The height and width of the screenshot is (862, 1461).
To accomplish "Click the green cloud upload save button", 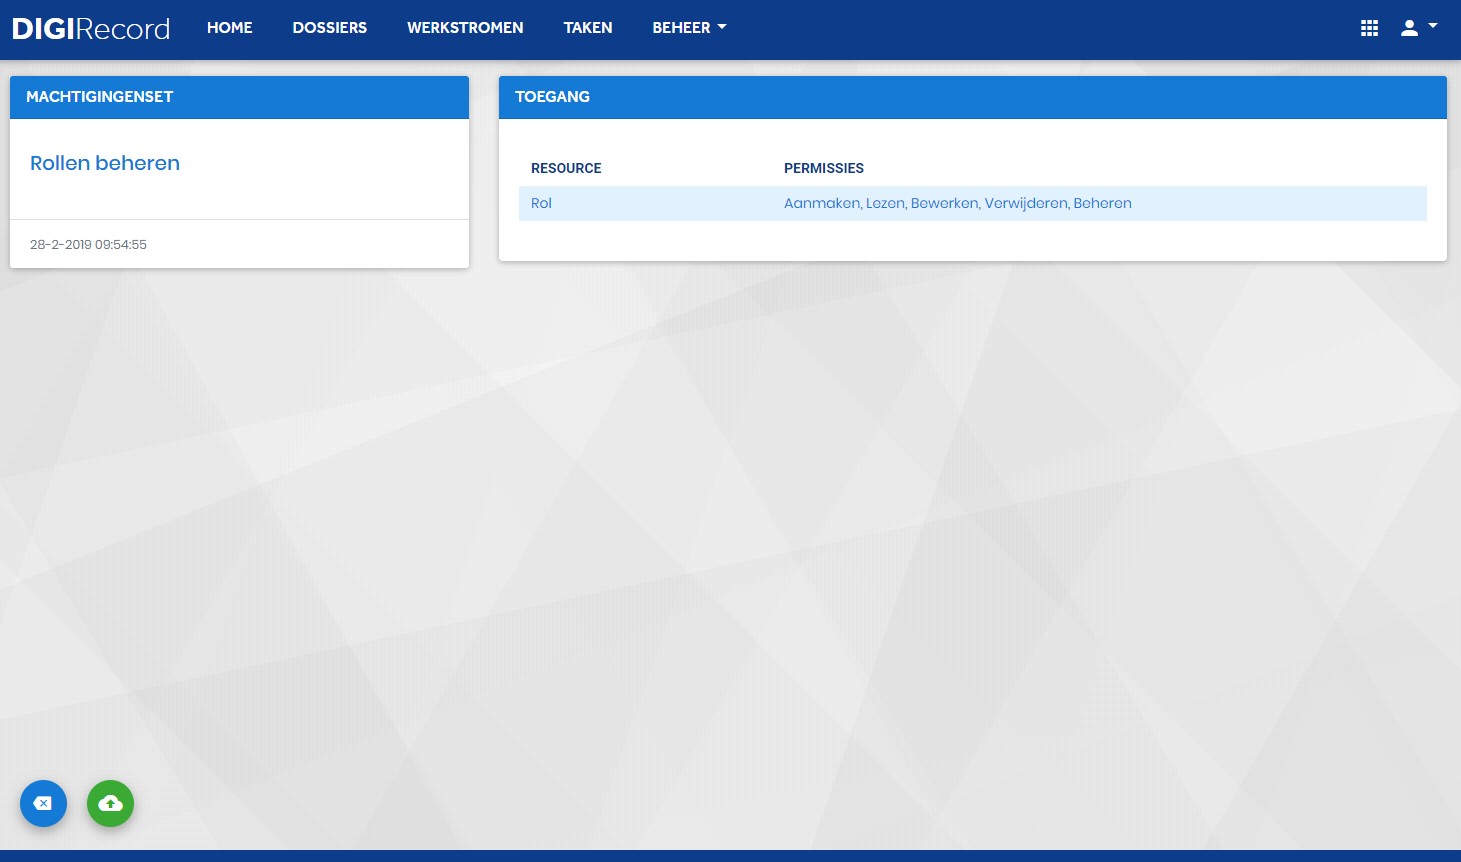I will pos(110,803).
